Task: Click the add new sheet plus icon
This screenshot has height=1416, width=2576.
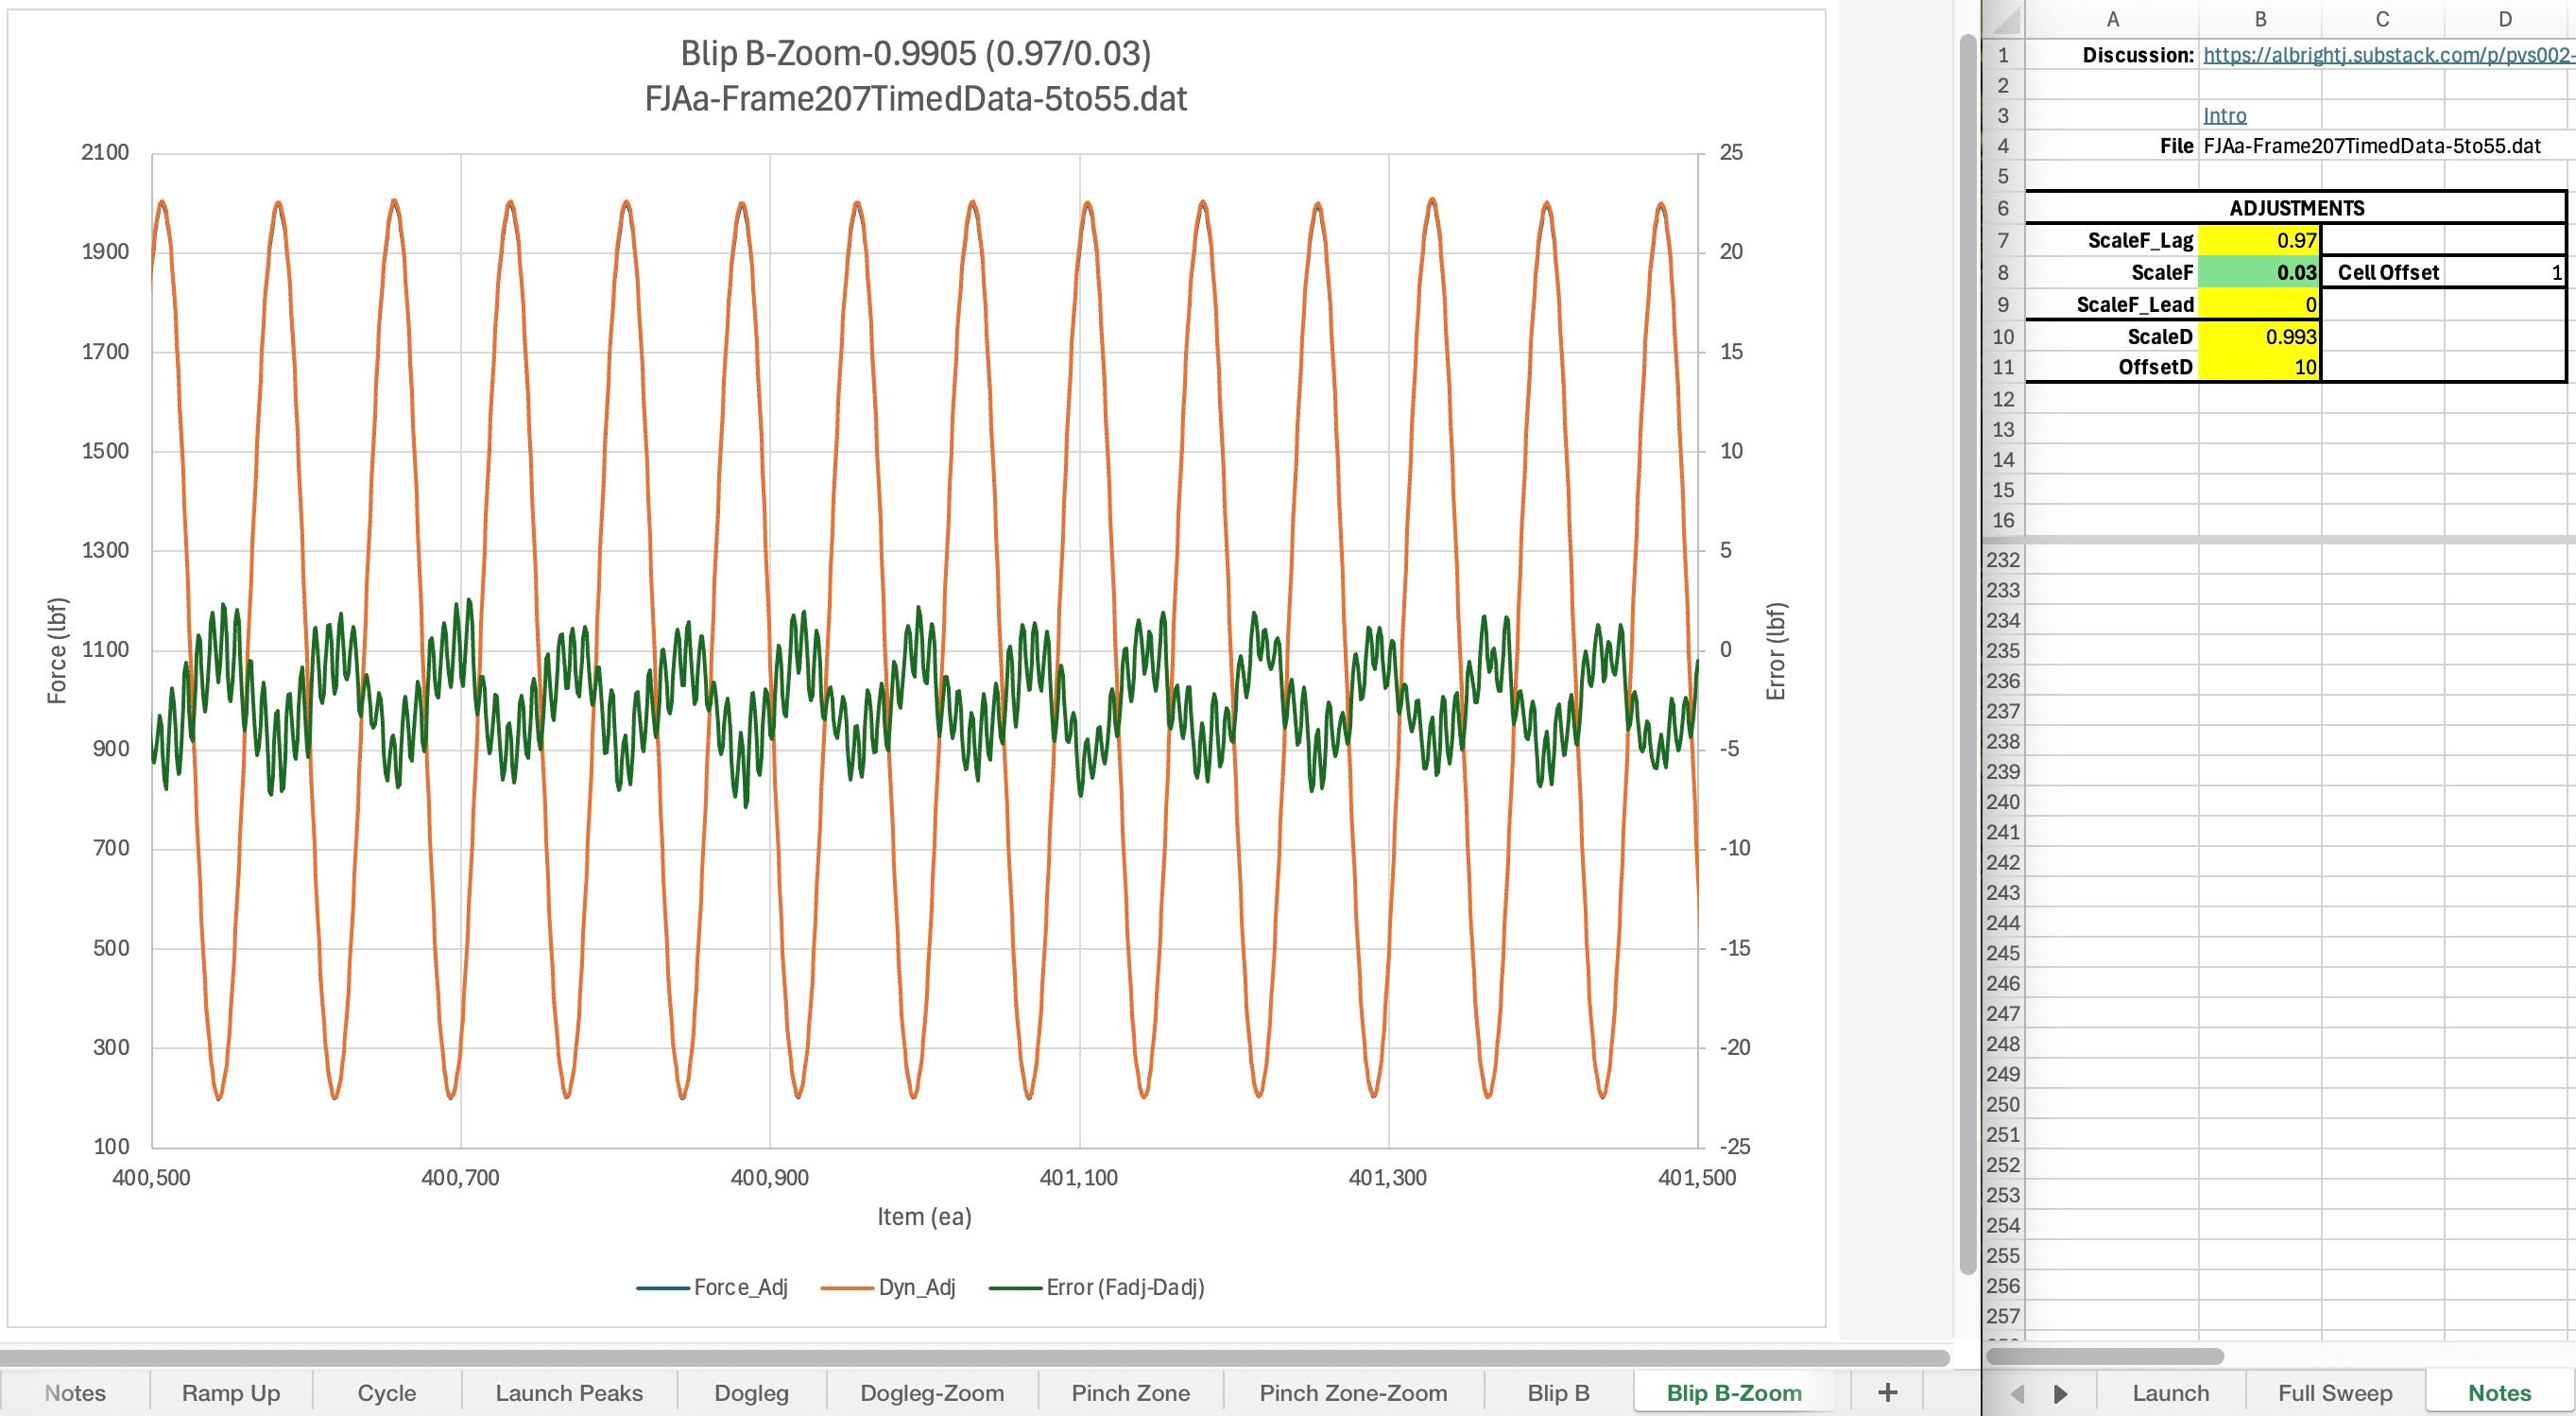Action: [1887, 1392]
